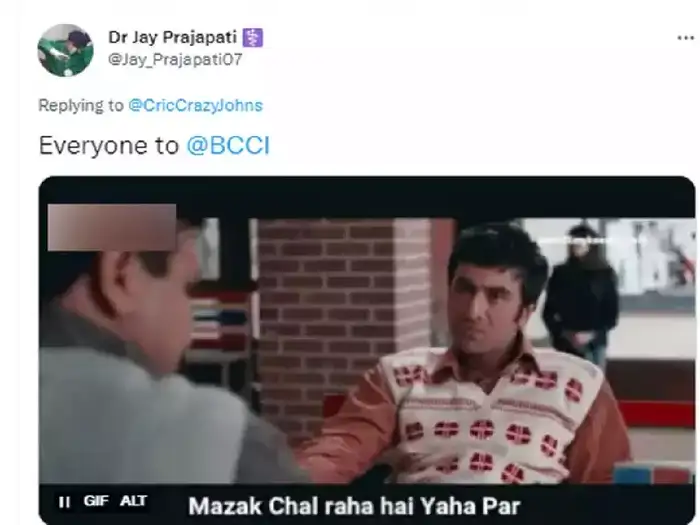Click the Dr Jay Prajapati display name
This screenshot has width=700, height=525.
tap(172, 37)
